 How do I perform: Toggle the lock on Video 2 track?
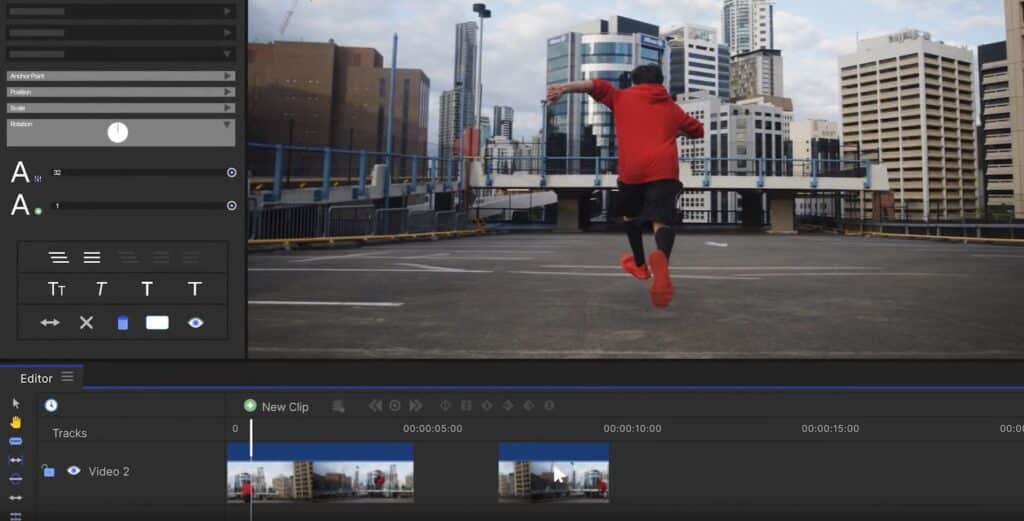click(x=48, y=470)
